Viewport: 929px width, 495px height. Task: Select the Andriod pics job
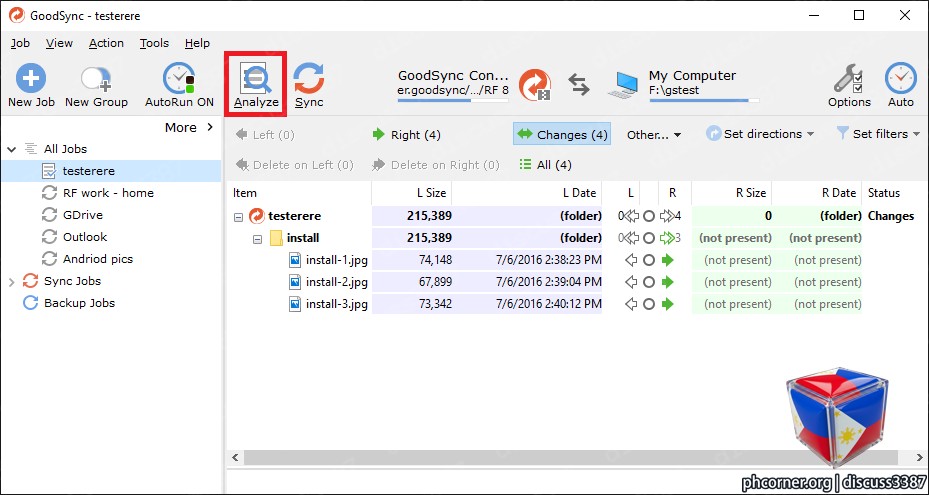pyautogui.click(x=98, y=259)
